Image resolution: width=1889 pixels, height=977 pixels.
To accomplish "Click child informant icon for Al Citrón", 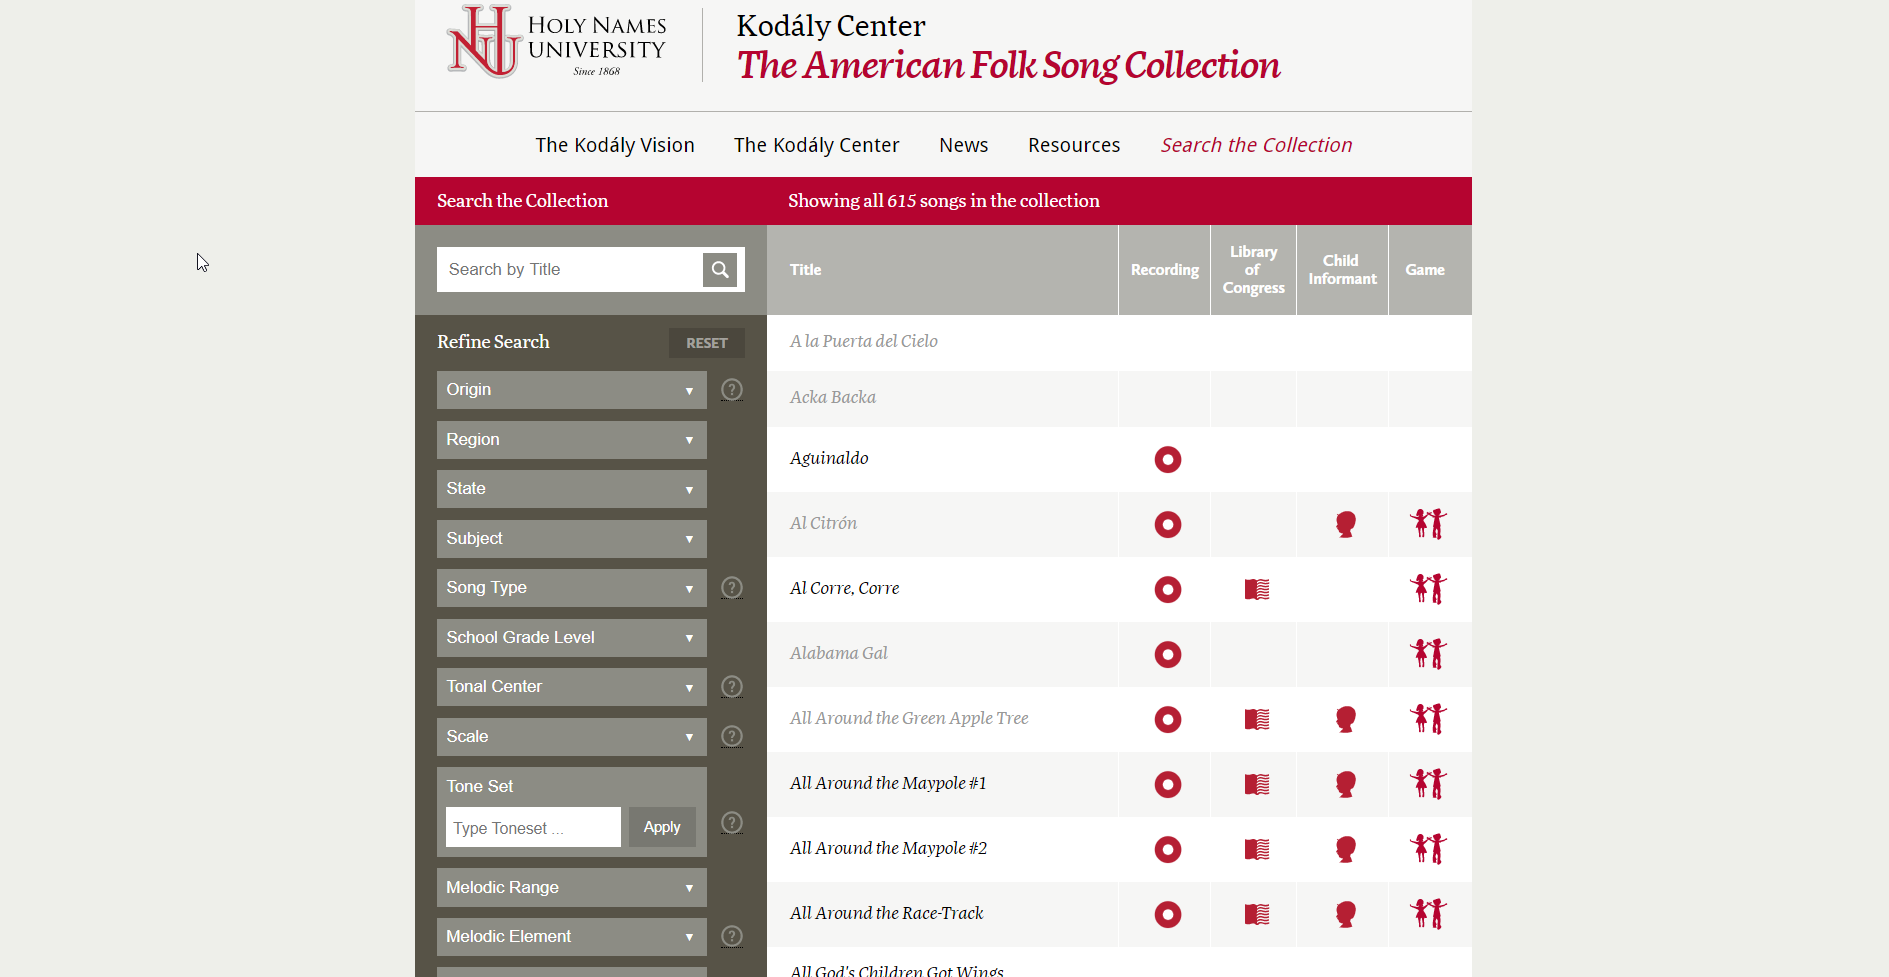I will [x=1346, y=524].
